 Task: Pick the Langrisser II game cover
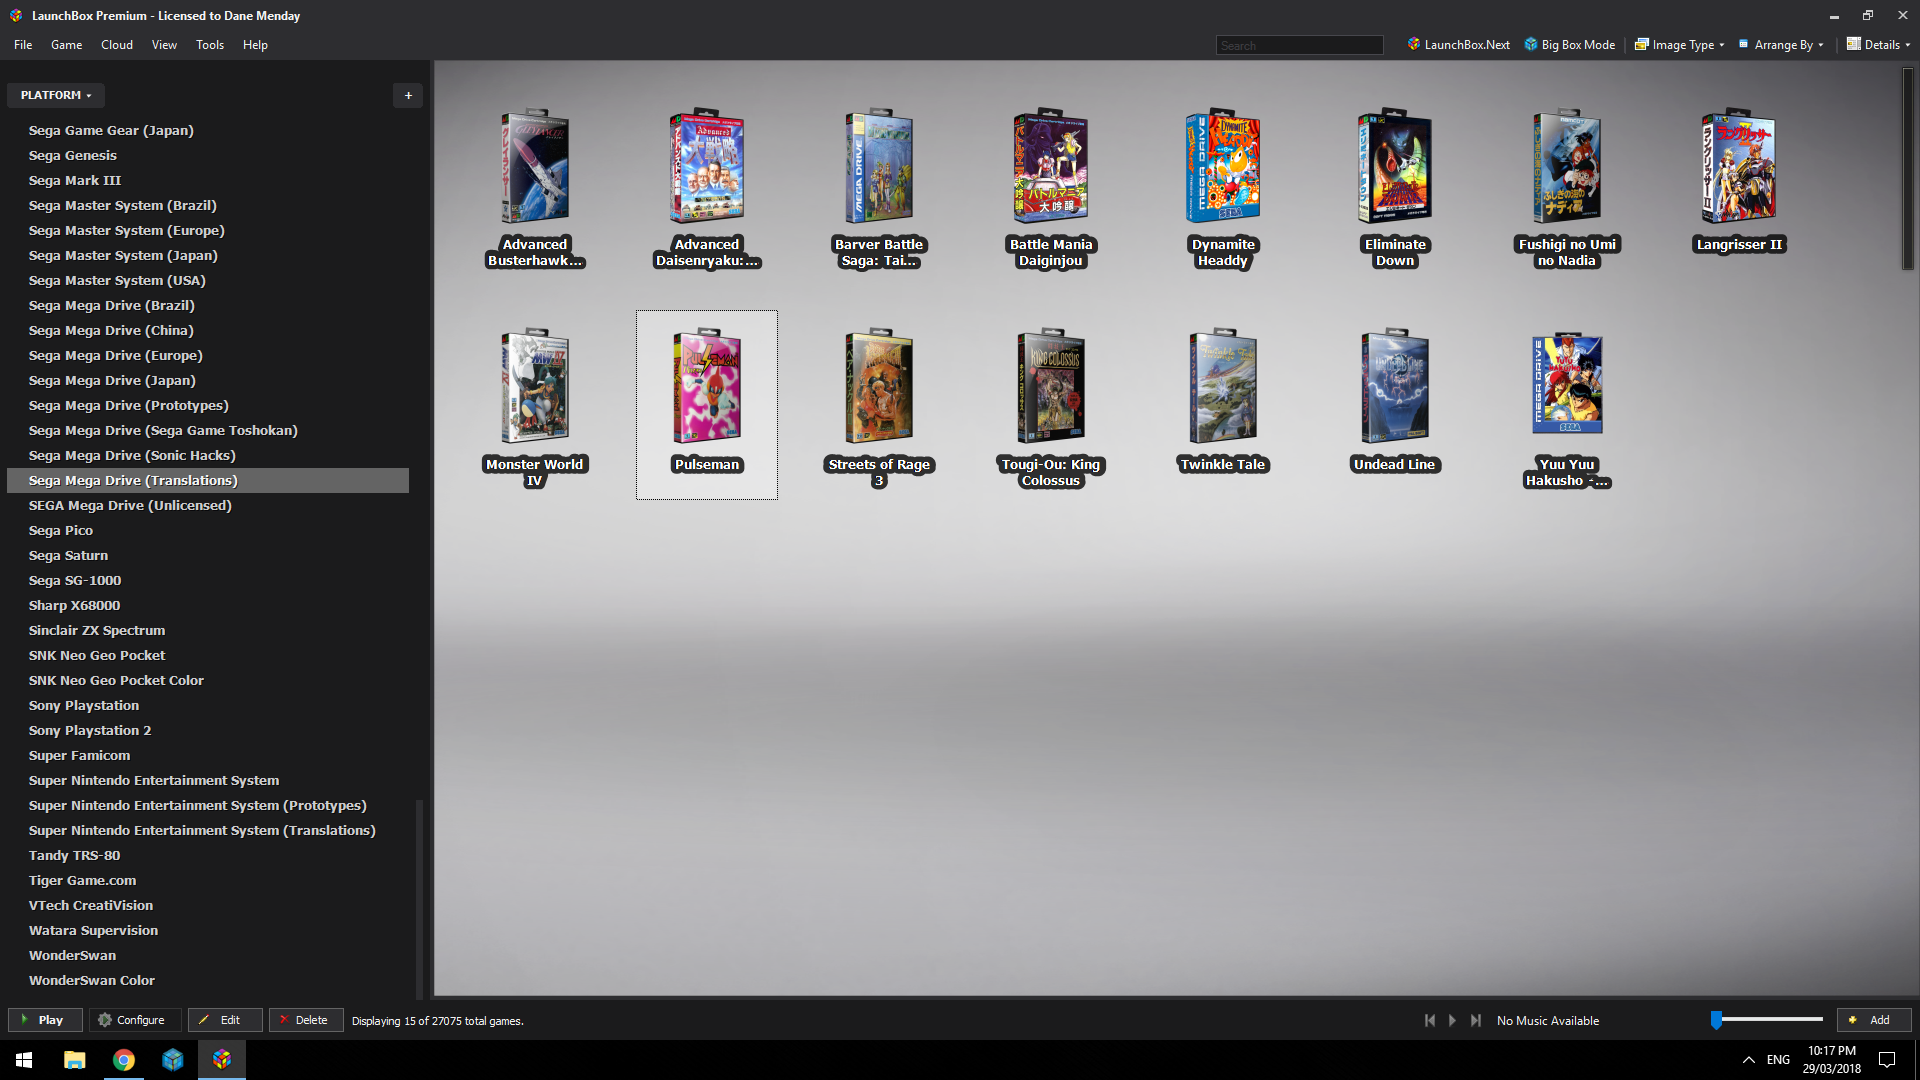(1739, 166)
